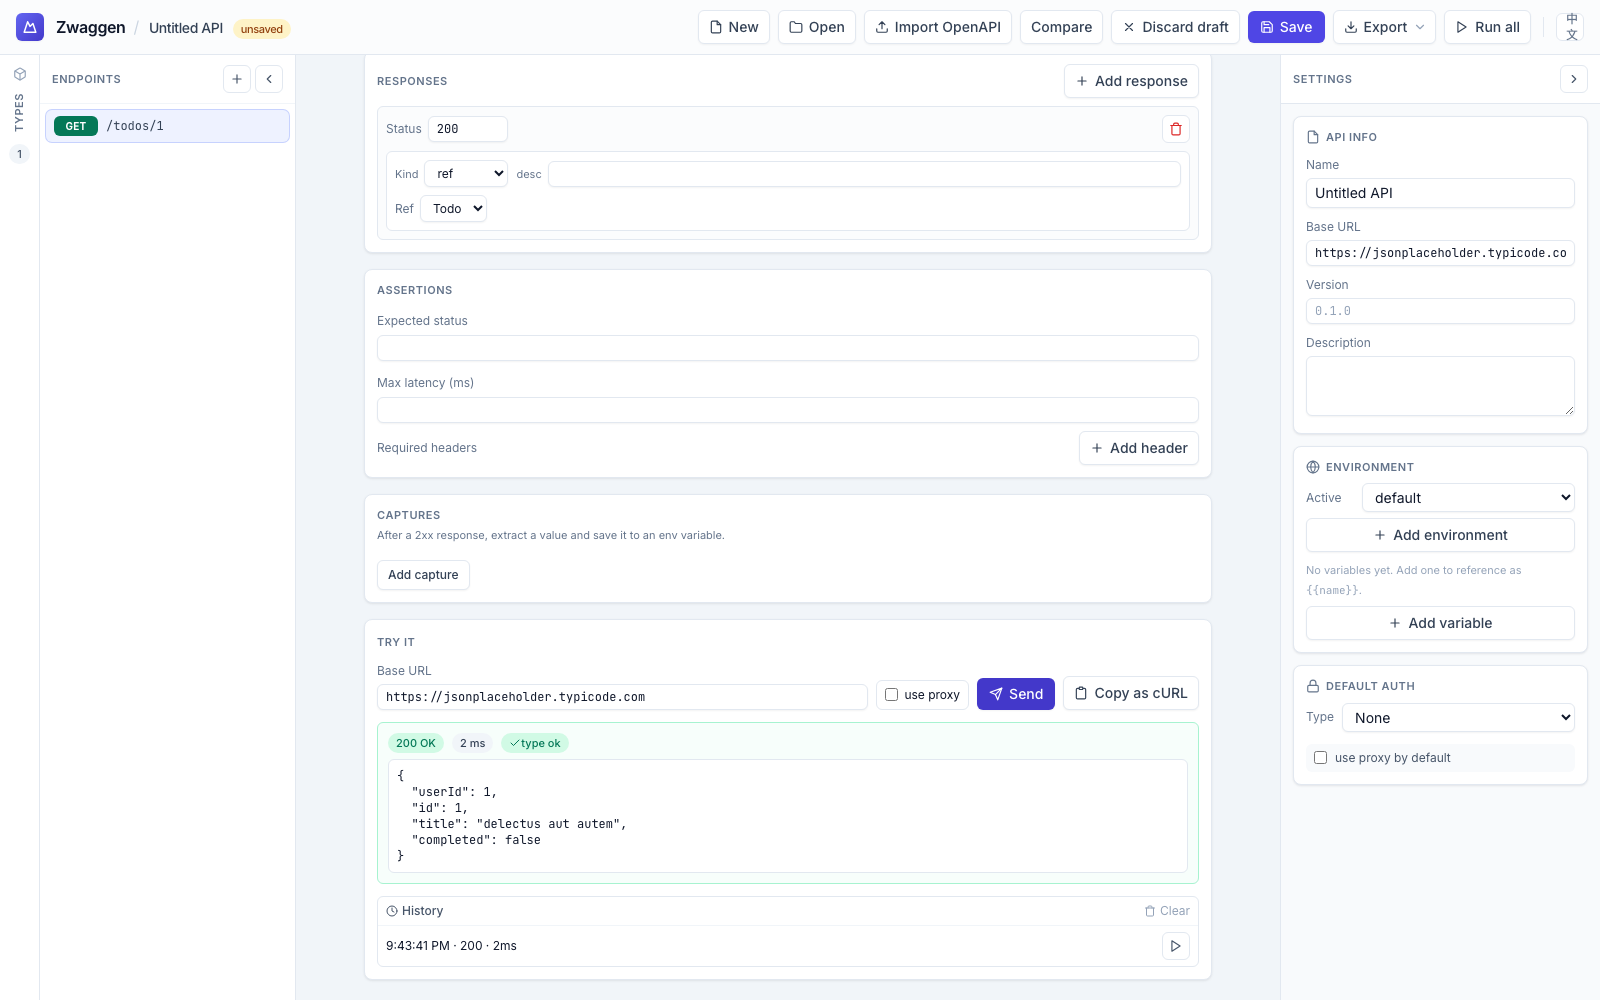Collapse the Settings panel chevron
Screen dimensions: 1600x1000
tap(1573, 79)
